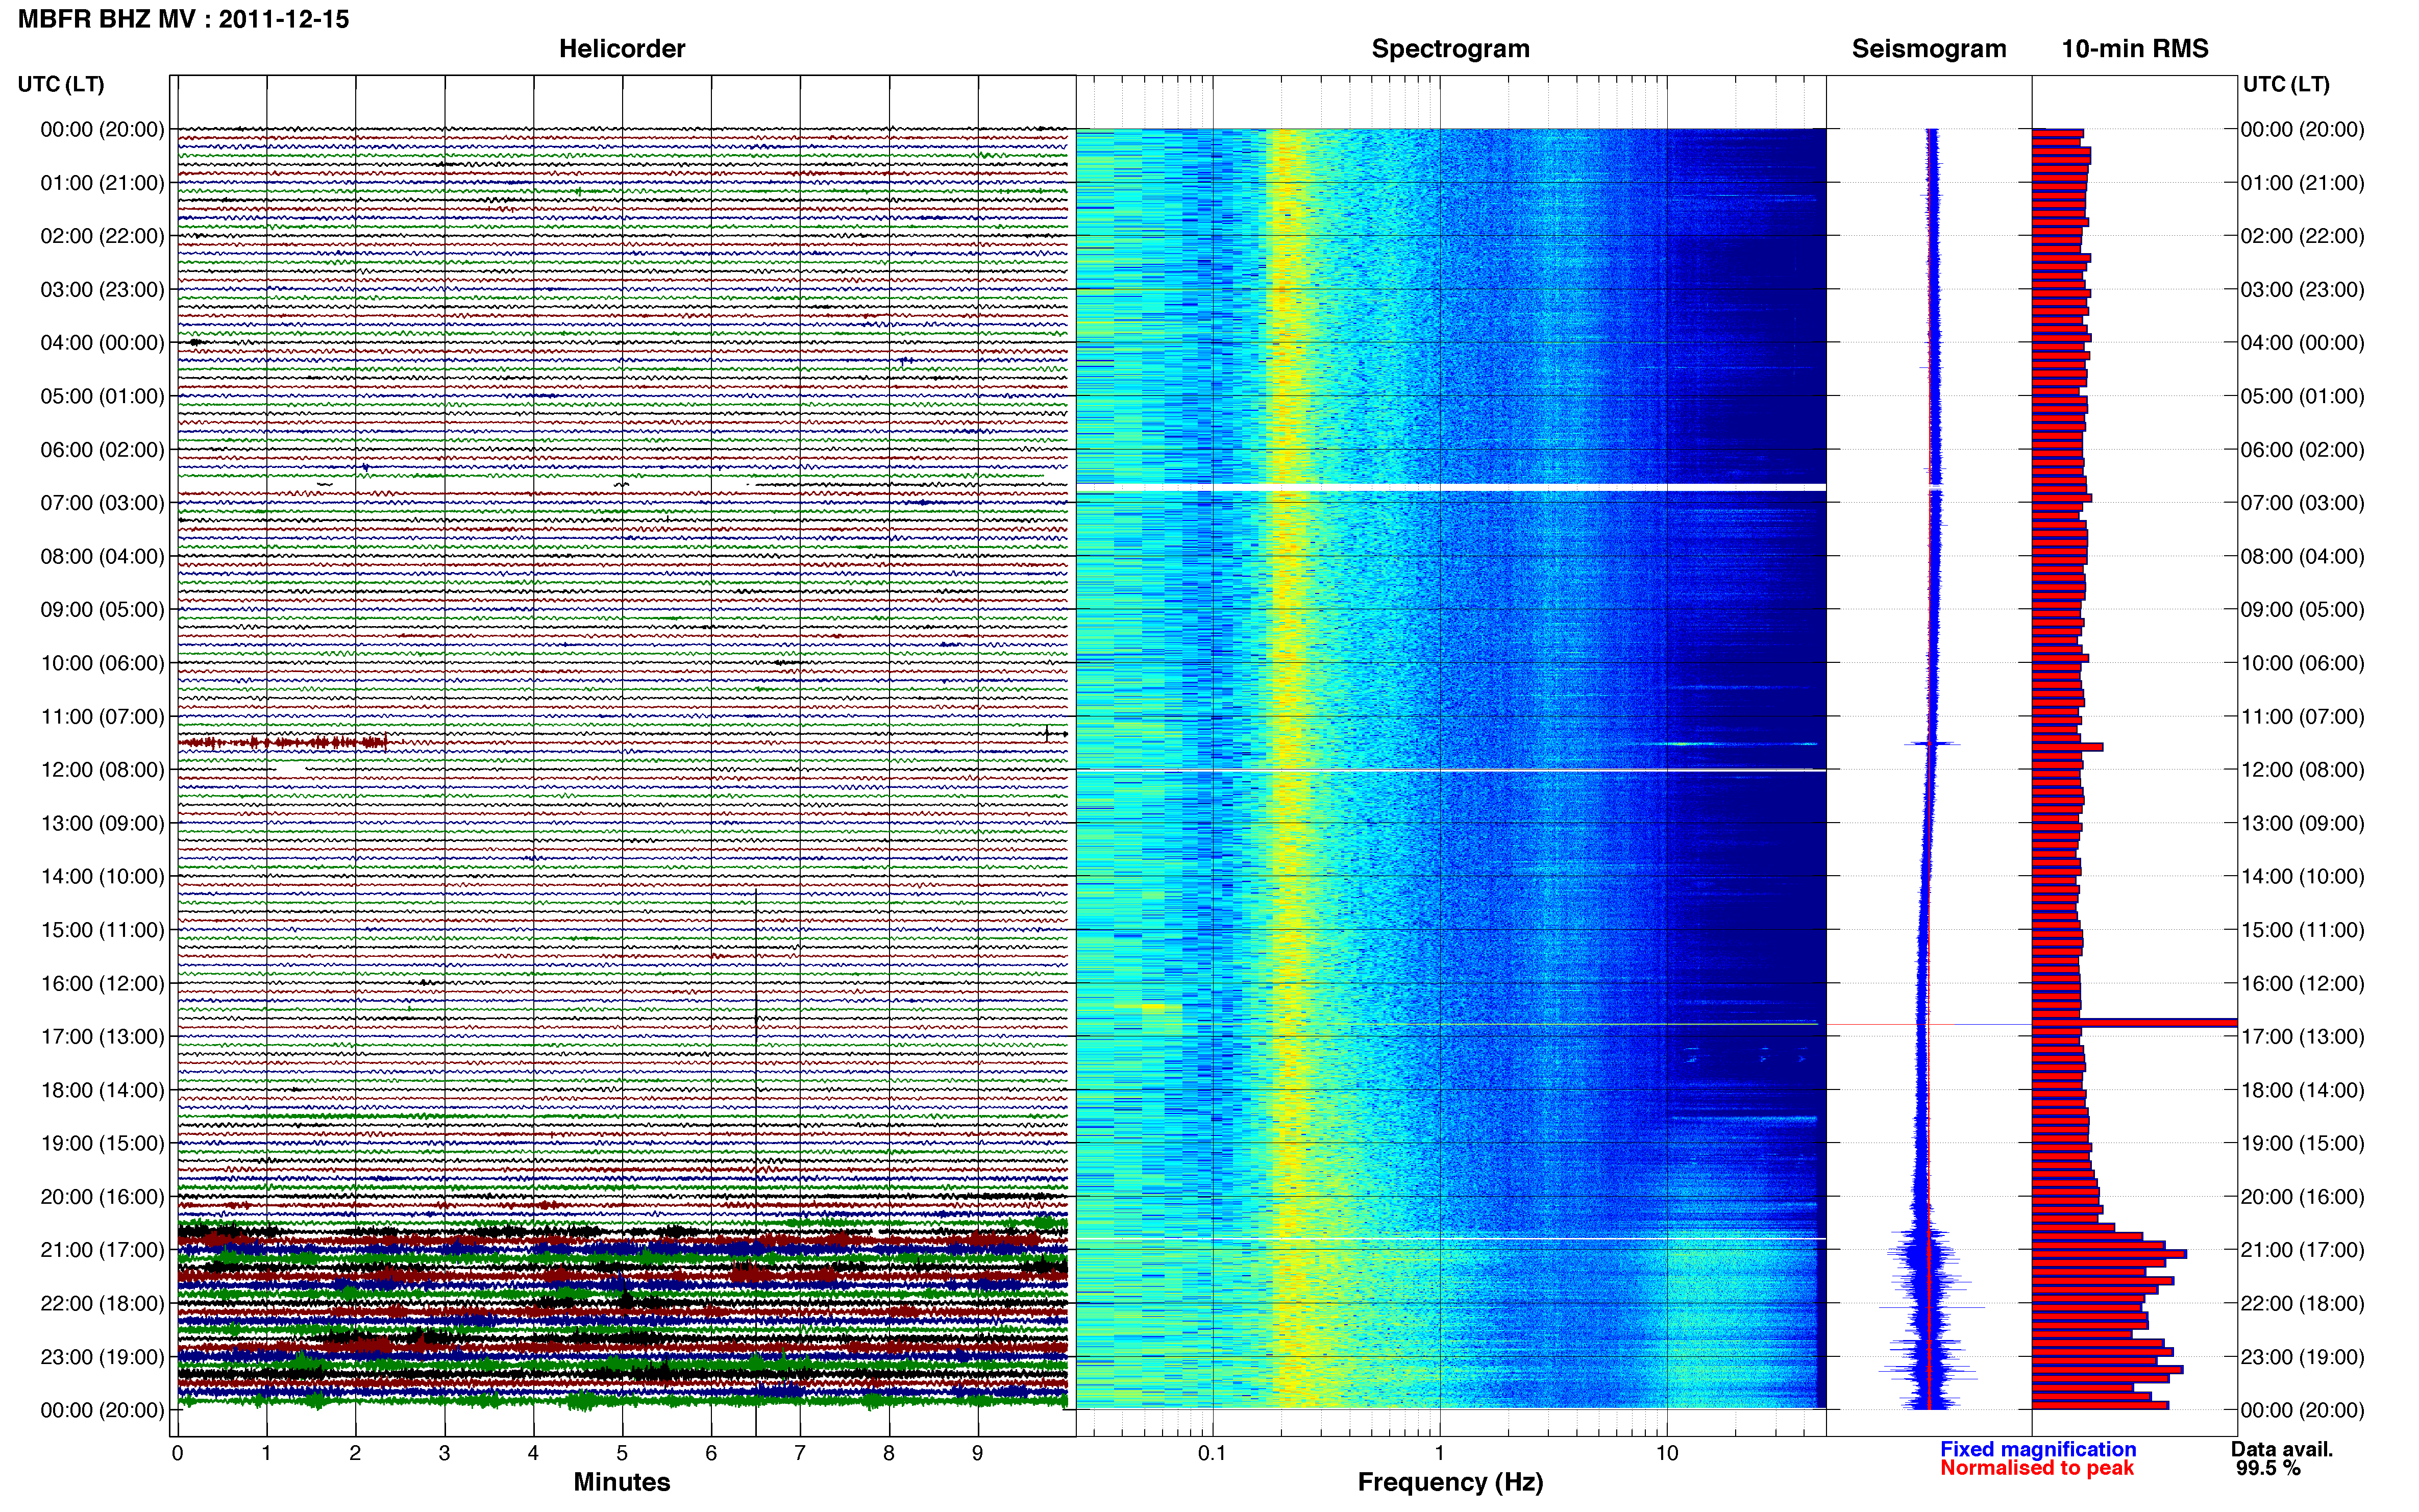
Task: Click the tallest 10-min RMS bar before 17:00
Action: pos(2134,1022)
